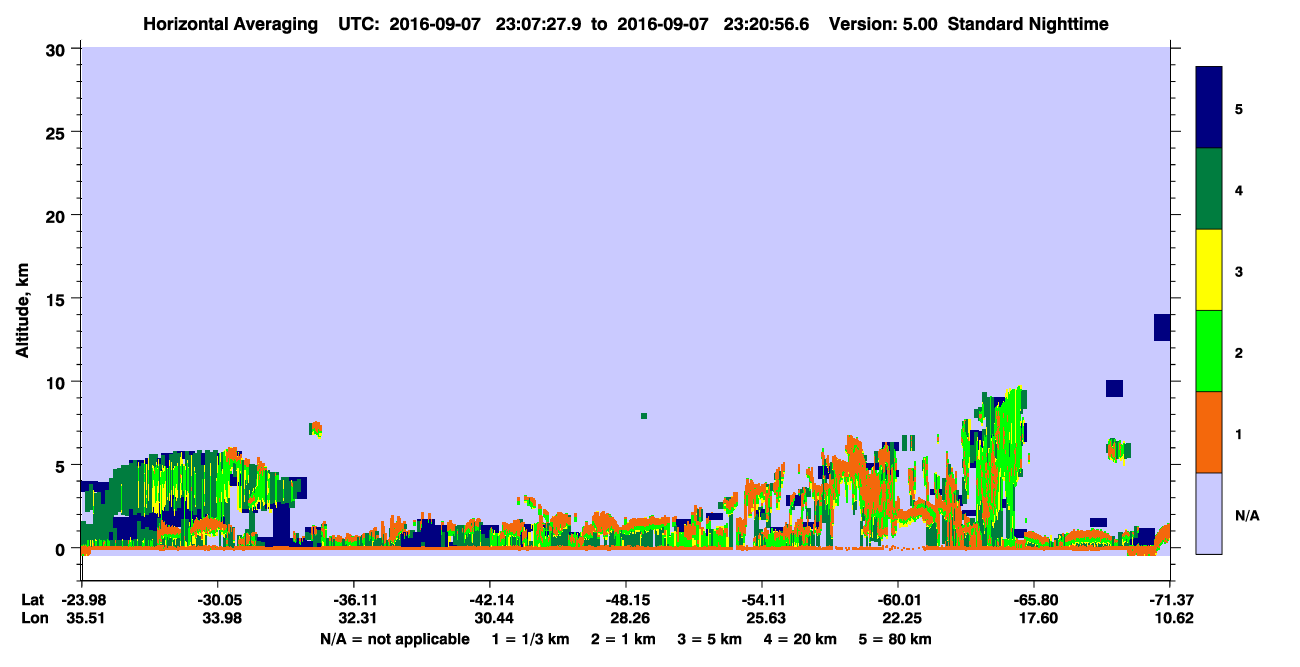Click the legend text '4 = 20 km'
The height and width of the screenshot is (667, 1300).
[800, 639]
